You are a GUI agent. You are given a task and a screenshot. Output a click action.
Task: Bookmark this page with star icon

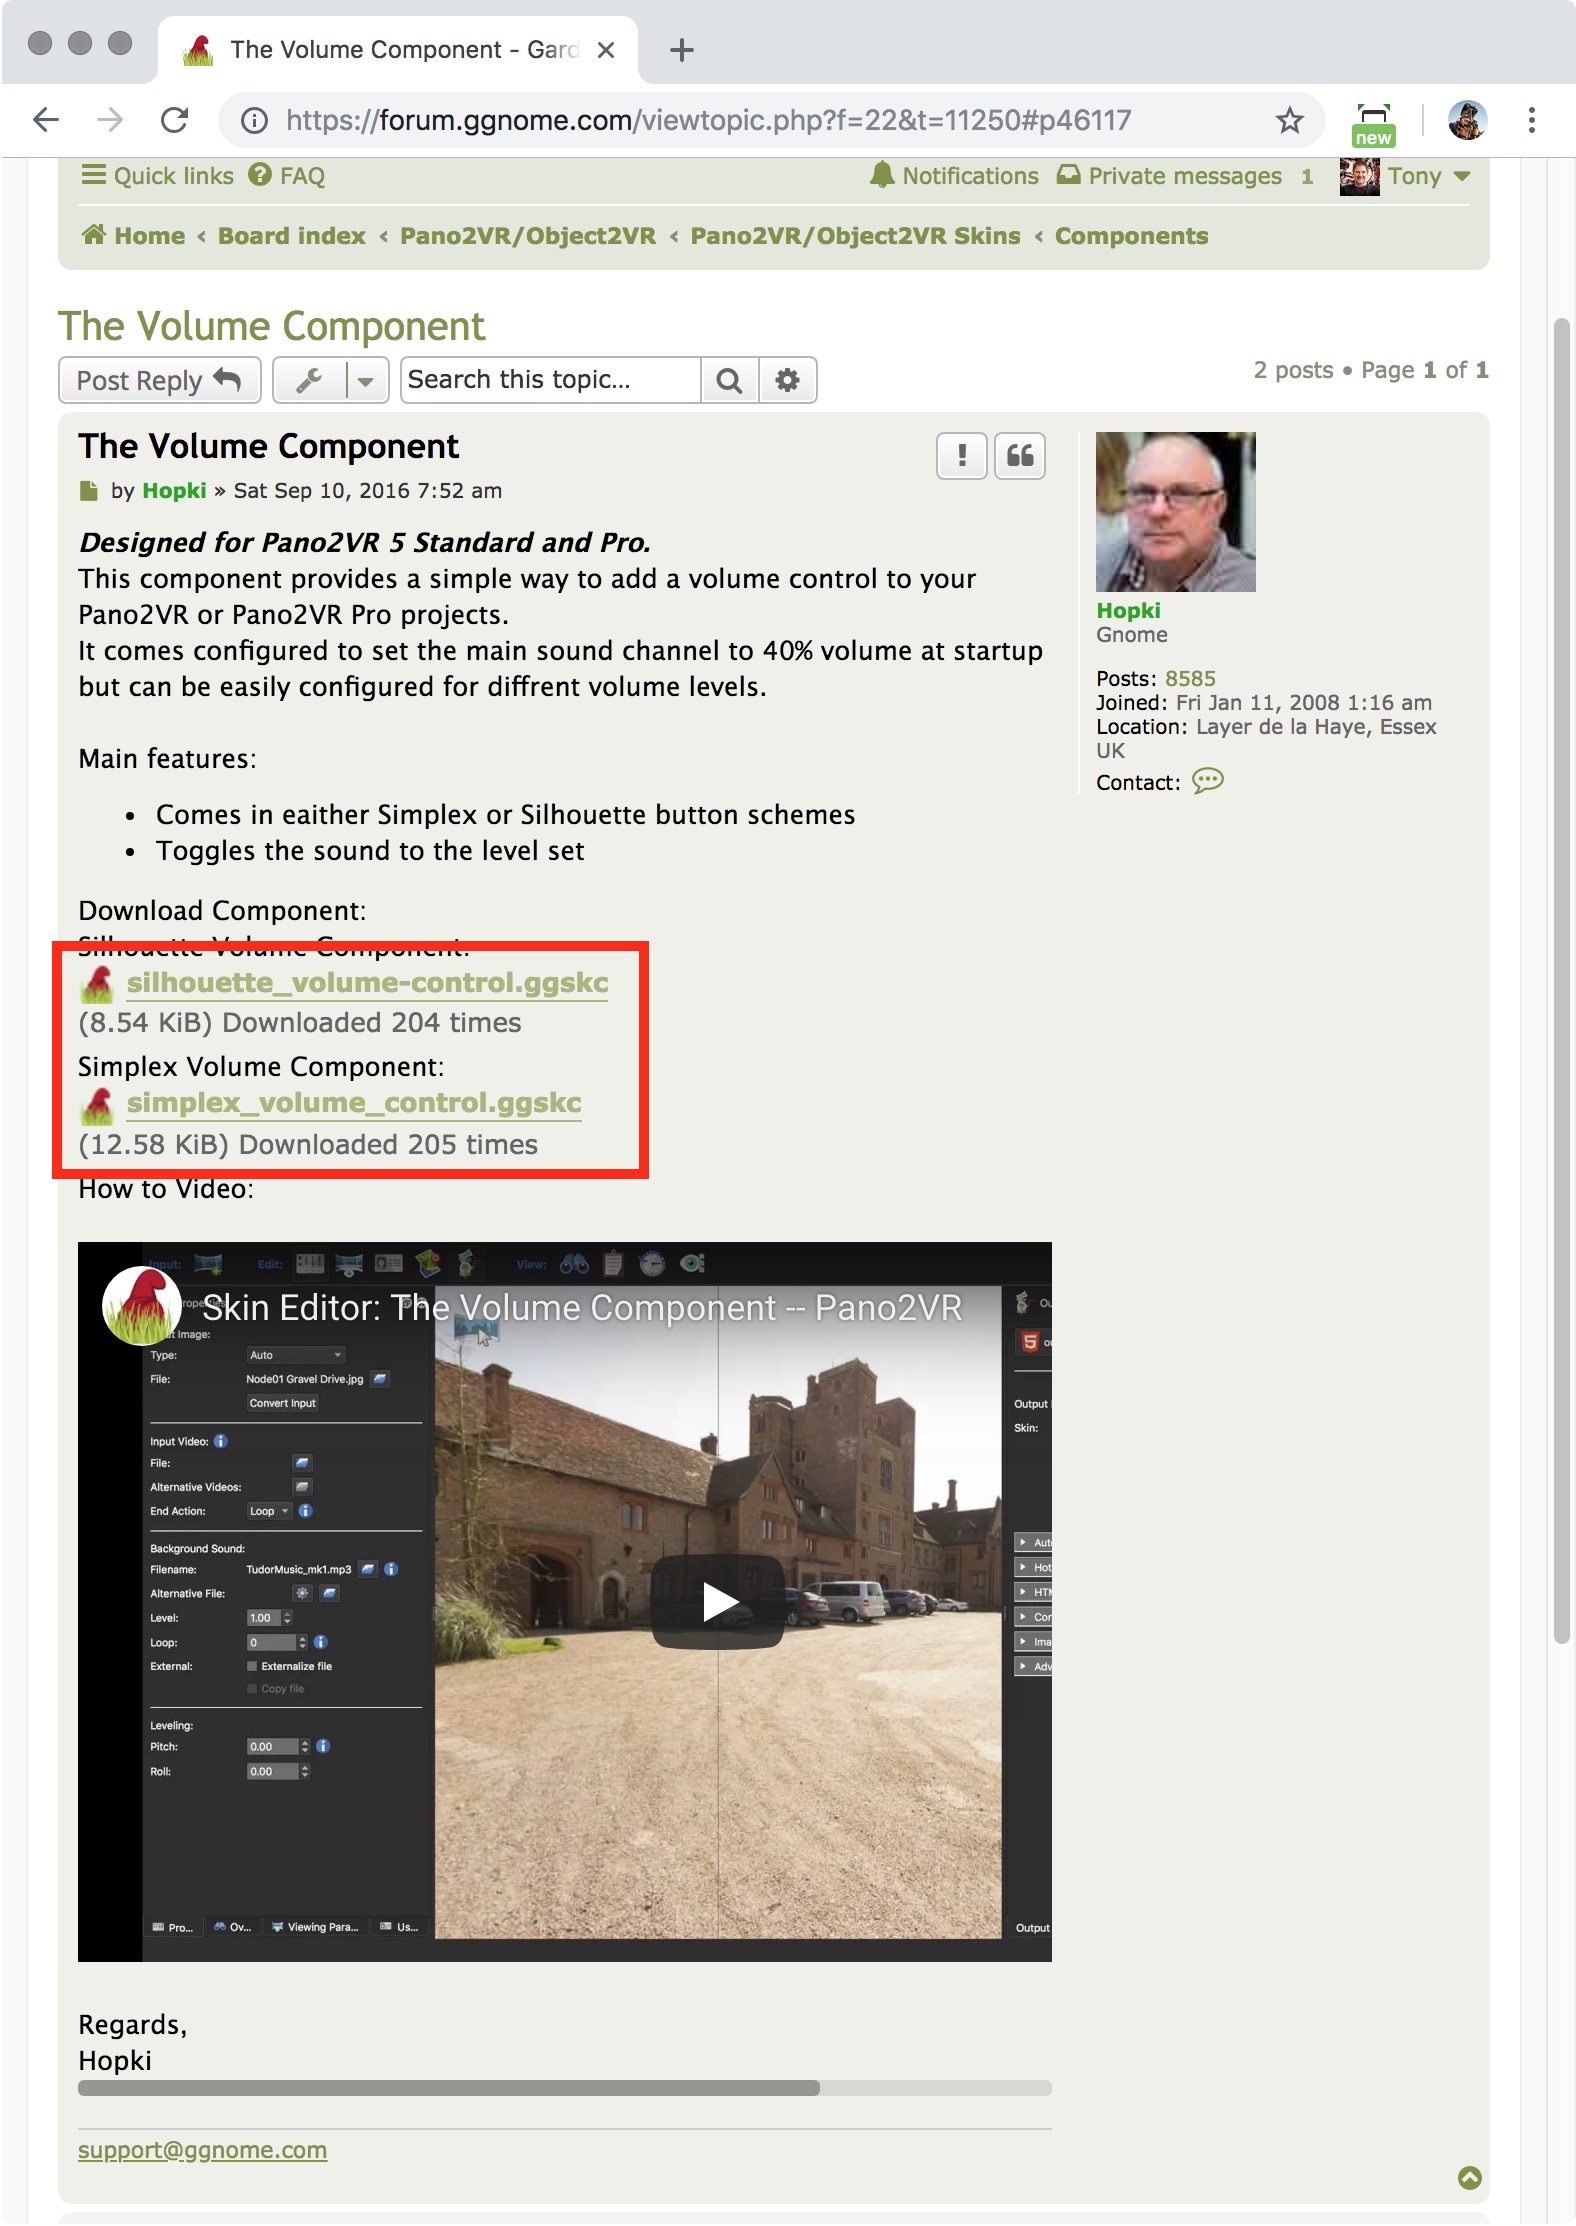click(x=1290, y=120)
